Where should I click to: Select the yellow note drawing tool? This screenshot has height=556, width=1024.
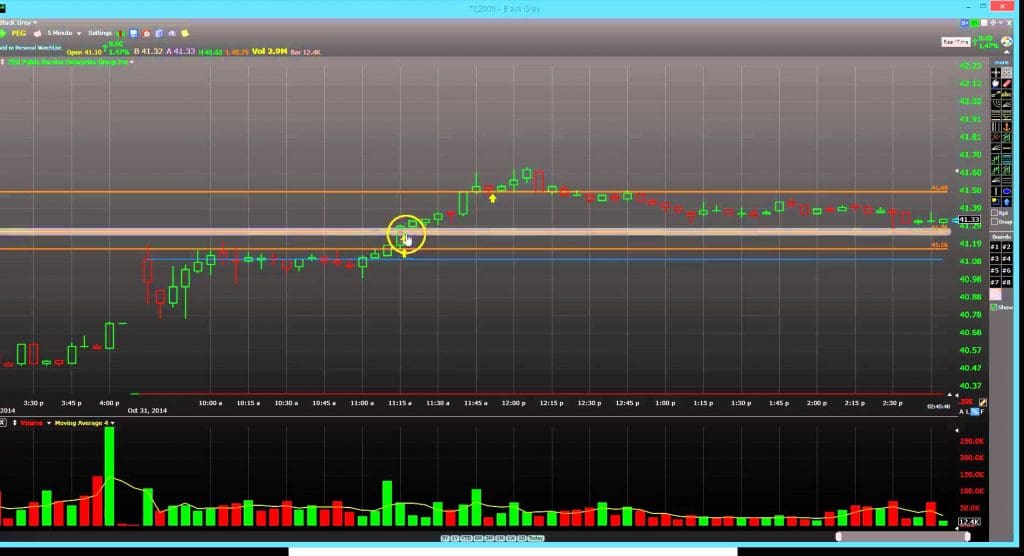(995, 202)
